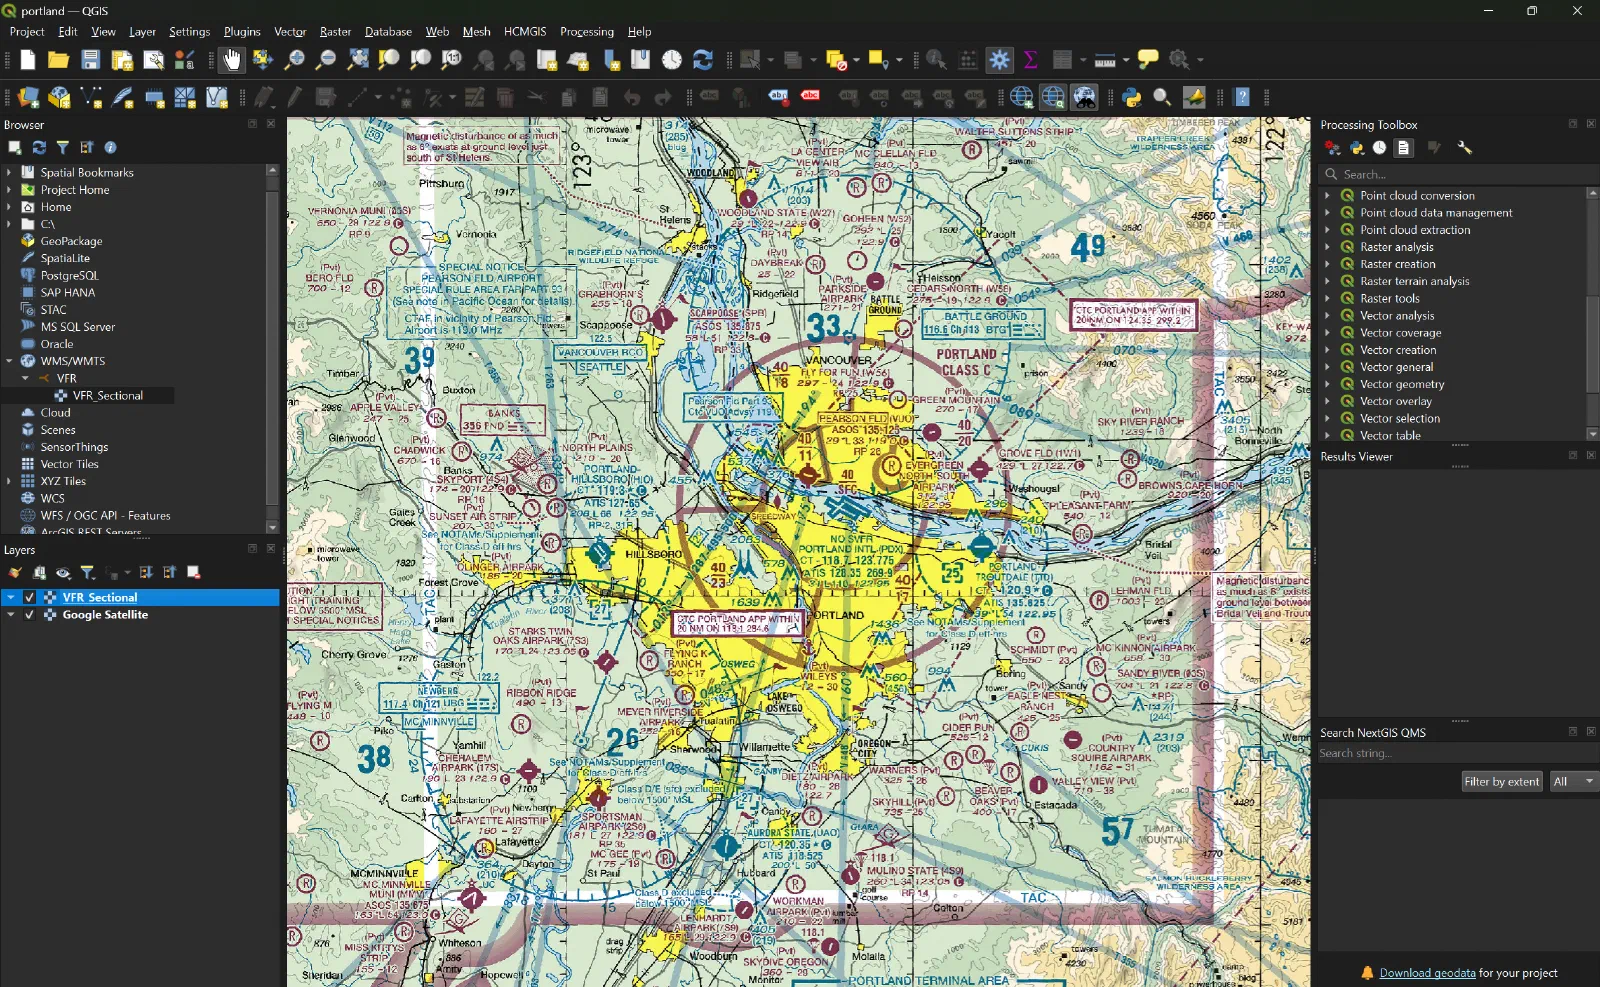Open the Plugins menu

point(242,32)
